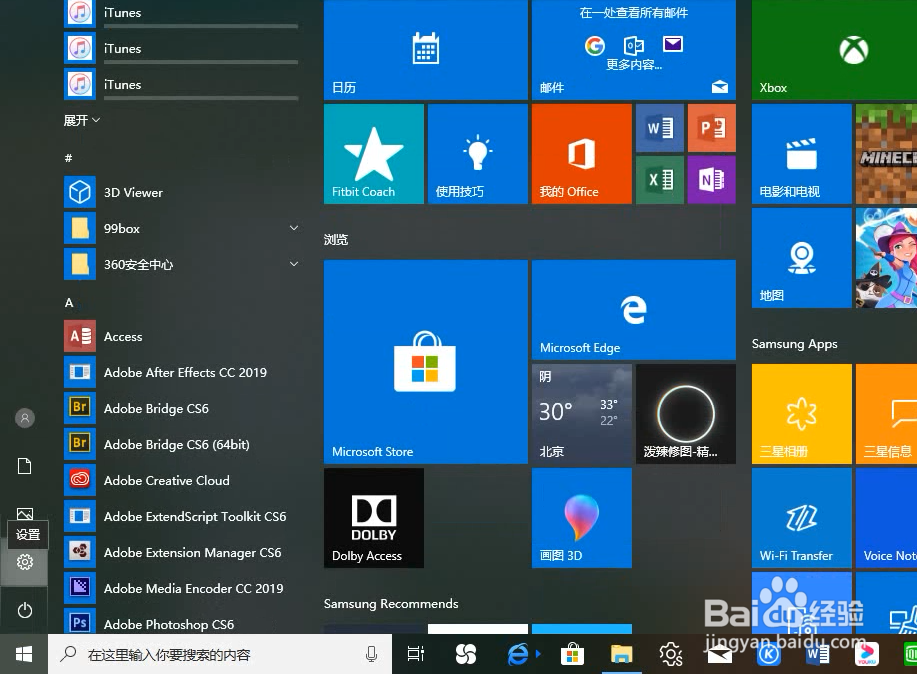
Task: Expand the recently added list via 展开
Action: point(82,121)
